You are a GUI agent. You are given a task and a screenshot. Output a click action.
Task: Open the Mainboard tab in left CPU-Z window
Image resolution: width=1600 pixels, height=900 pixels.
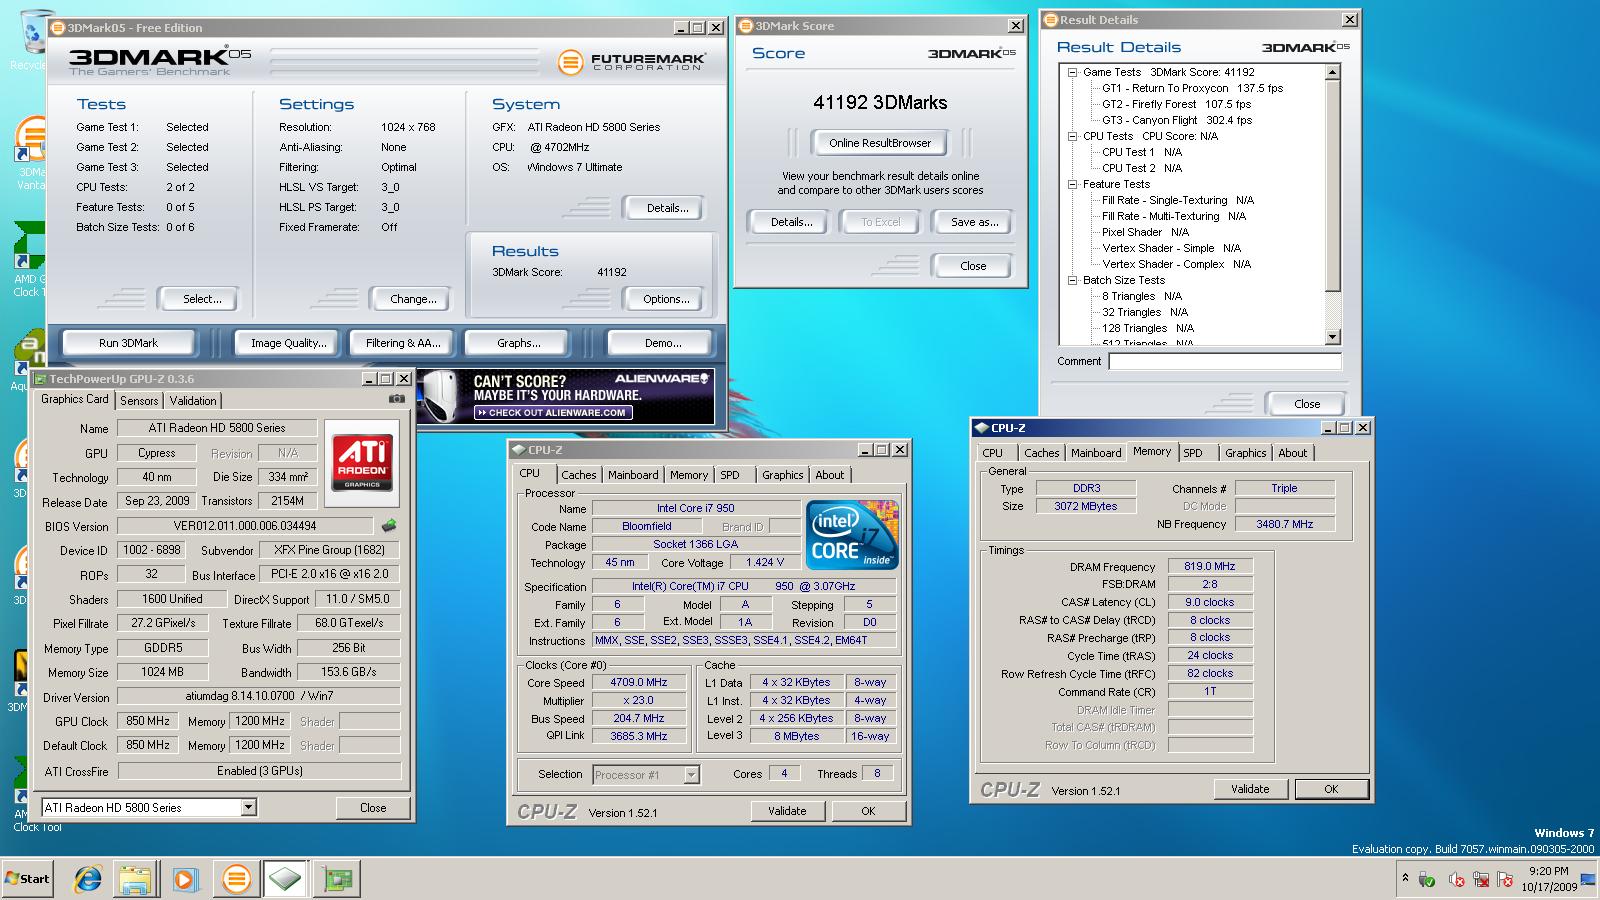click(633, 475)
